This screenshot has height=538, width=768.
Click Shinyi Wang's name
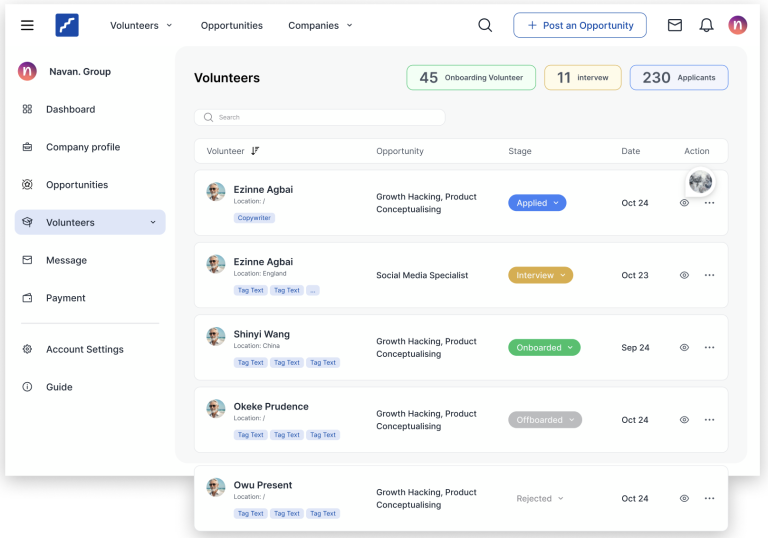pyautogui.click(x=261, y=334)
